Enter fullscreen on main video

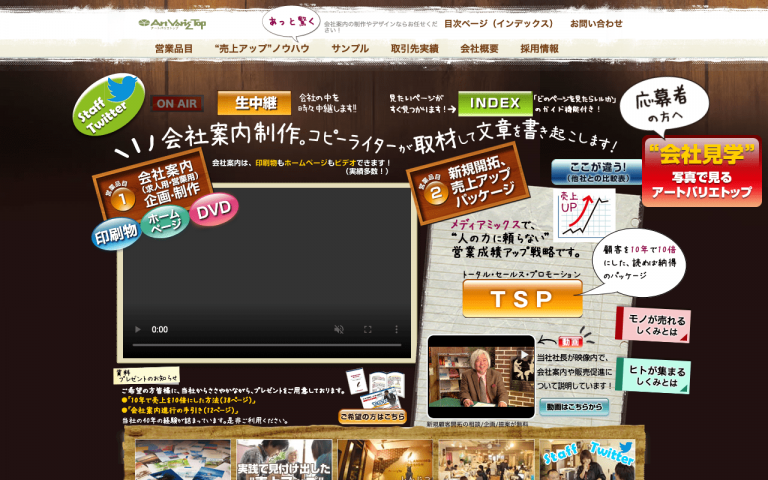coord(367,329)
